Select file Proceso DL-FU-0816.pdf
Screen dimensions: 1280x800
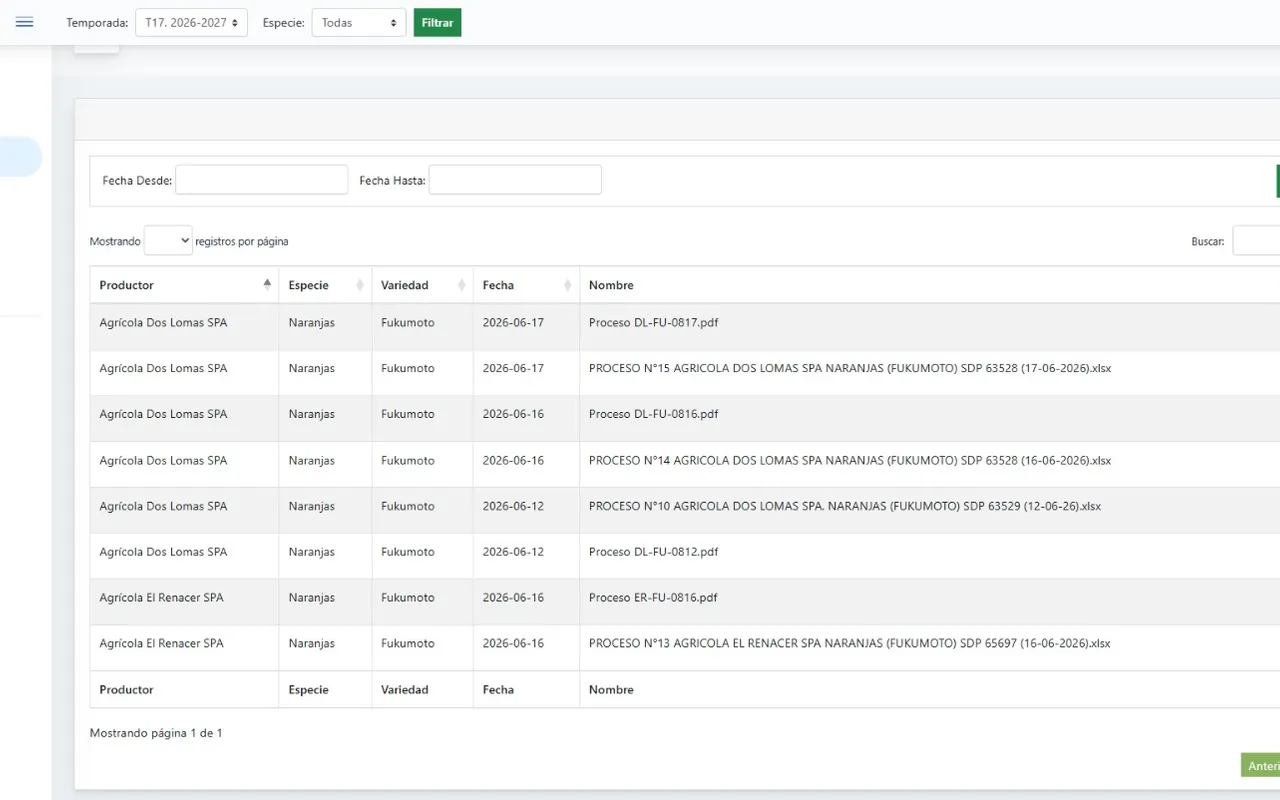[x=654, y=414]
